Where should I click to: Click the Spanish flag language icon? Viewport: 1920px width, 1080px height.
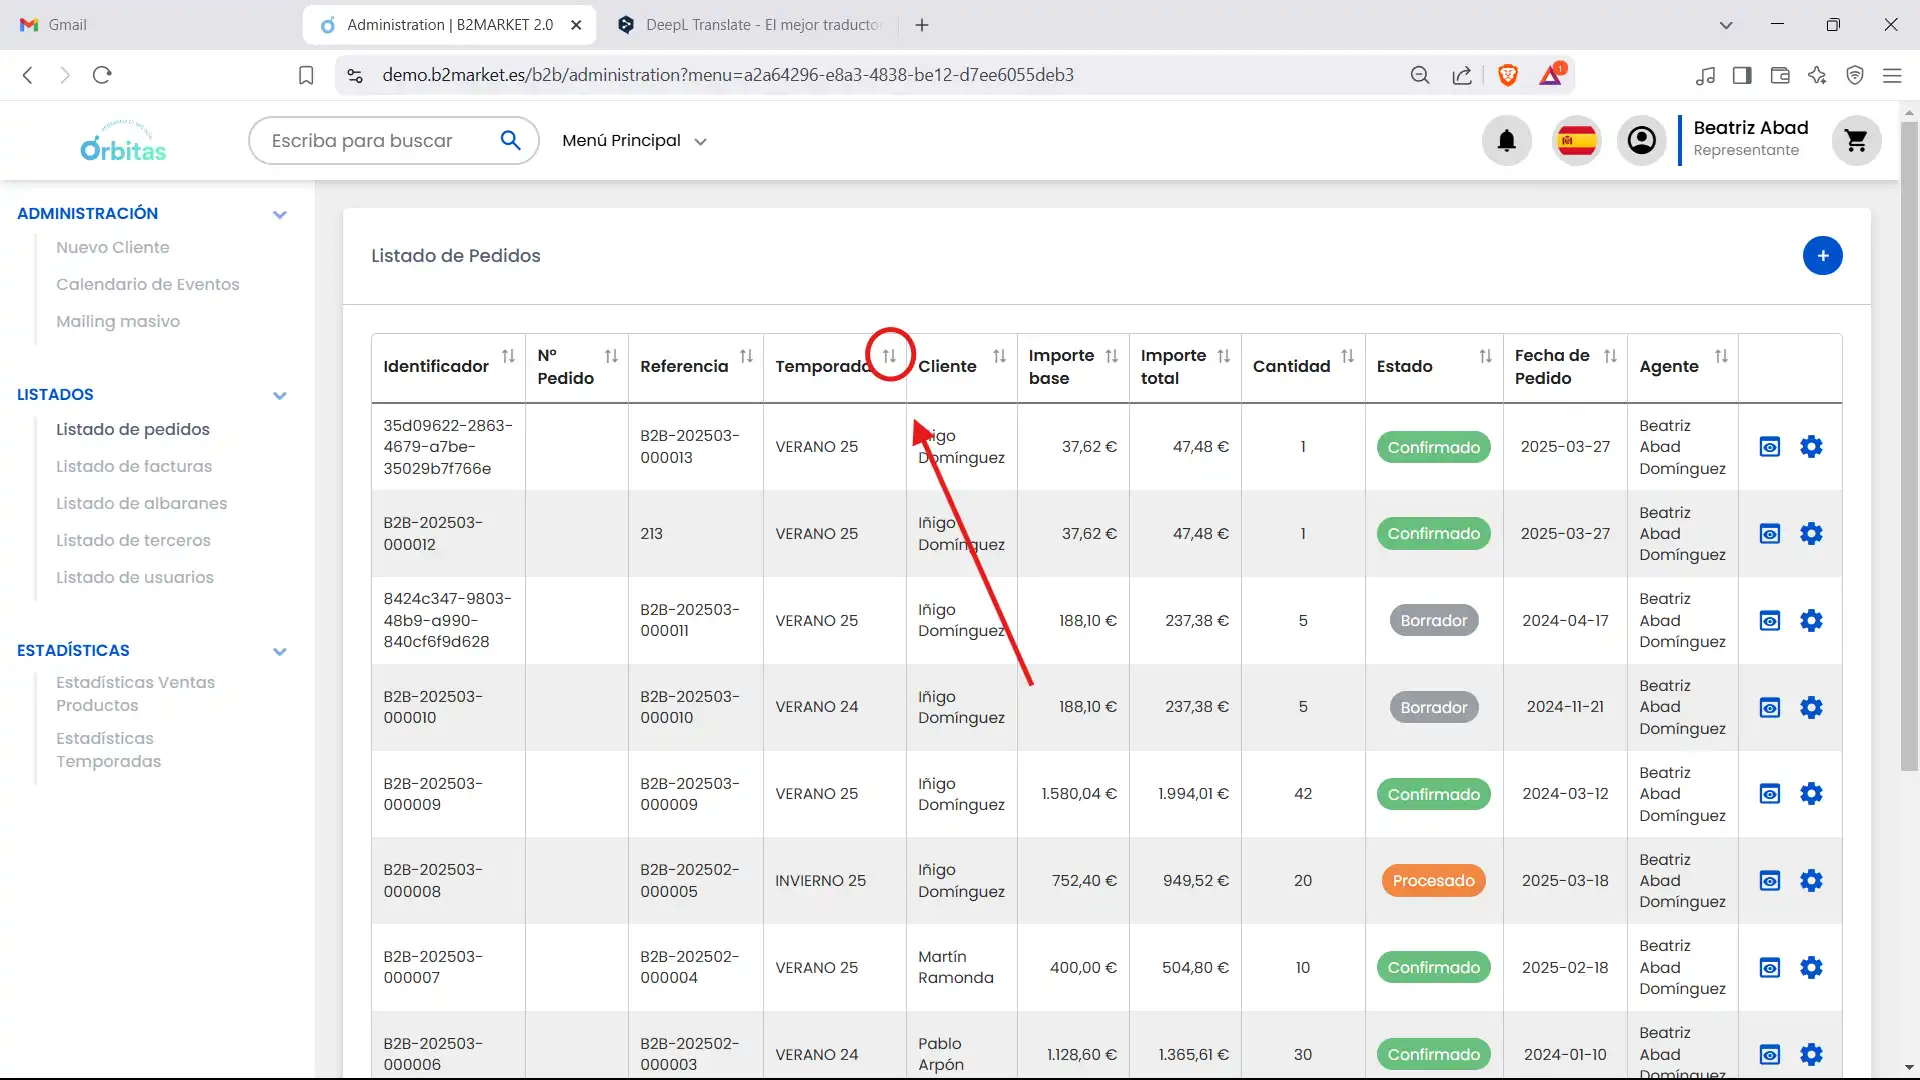coord(1577,141)
